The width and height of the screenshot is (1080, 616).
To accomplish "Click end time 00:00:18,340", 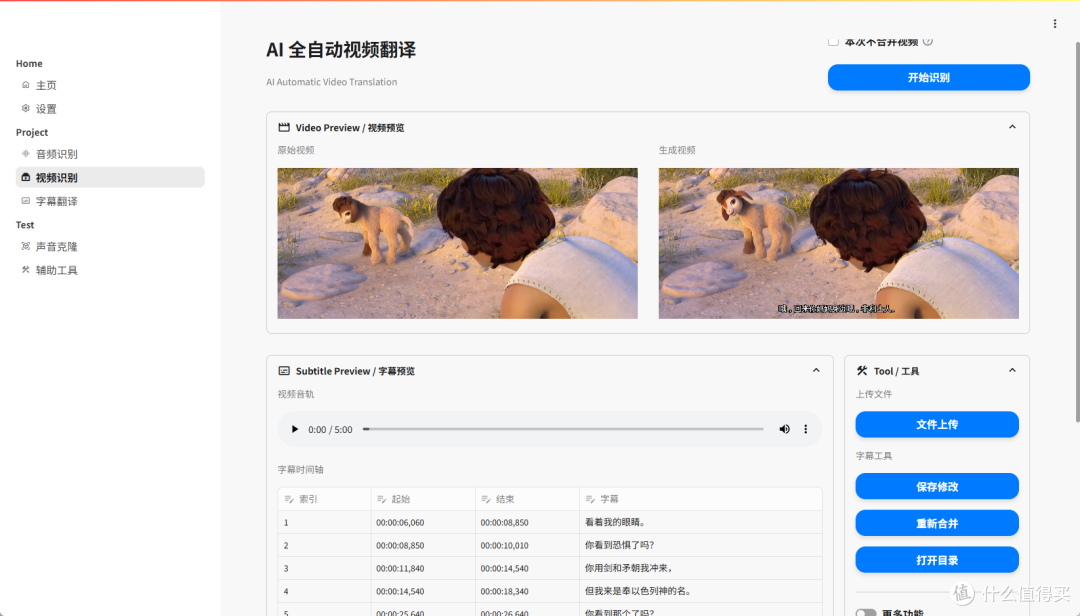I will pos(527,591).
